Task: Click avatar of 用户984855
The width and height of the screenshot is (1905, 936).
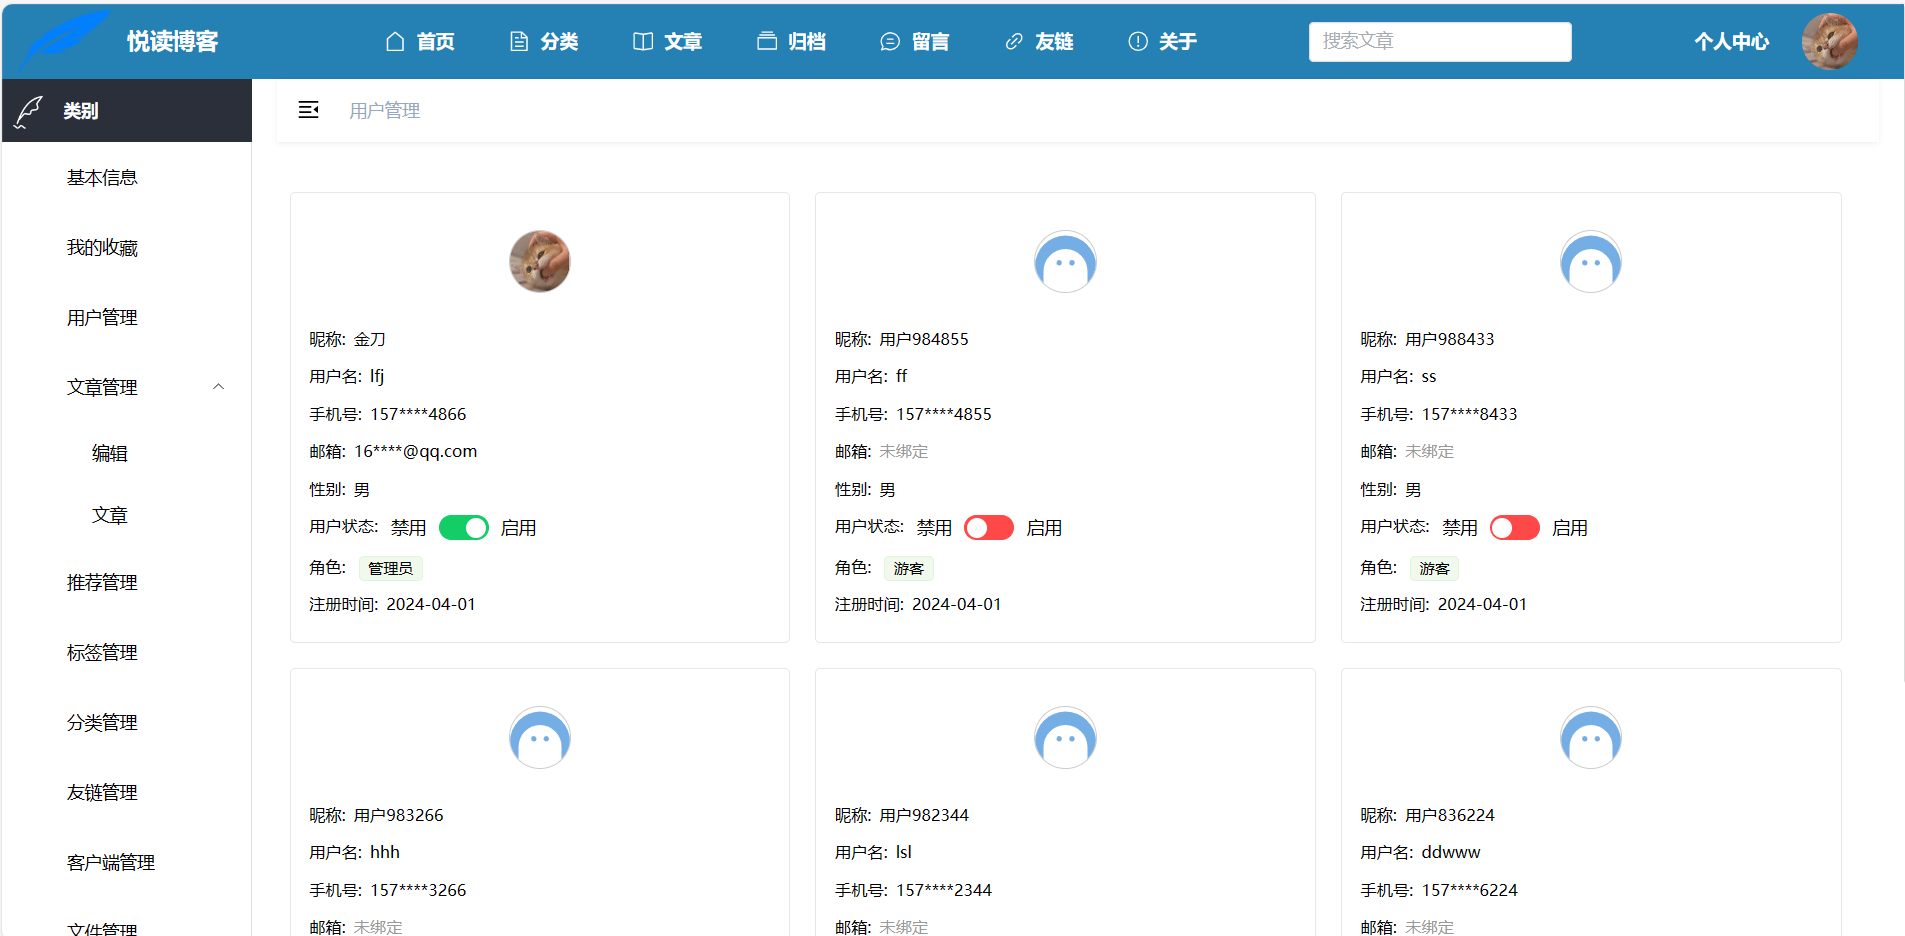Action: coord(1065,261)
